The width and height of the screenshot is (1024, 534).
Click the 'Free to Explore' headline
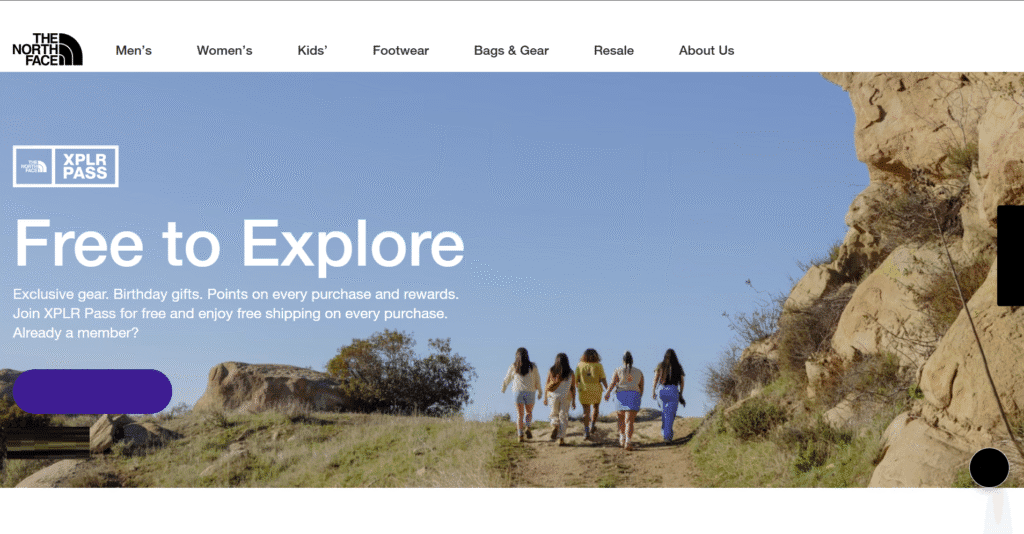[x=239, y=243]
